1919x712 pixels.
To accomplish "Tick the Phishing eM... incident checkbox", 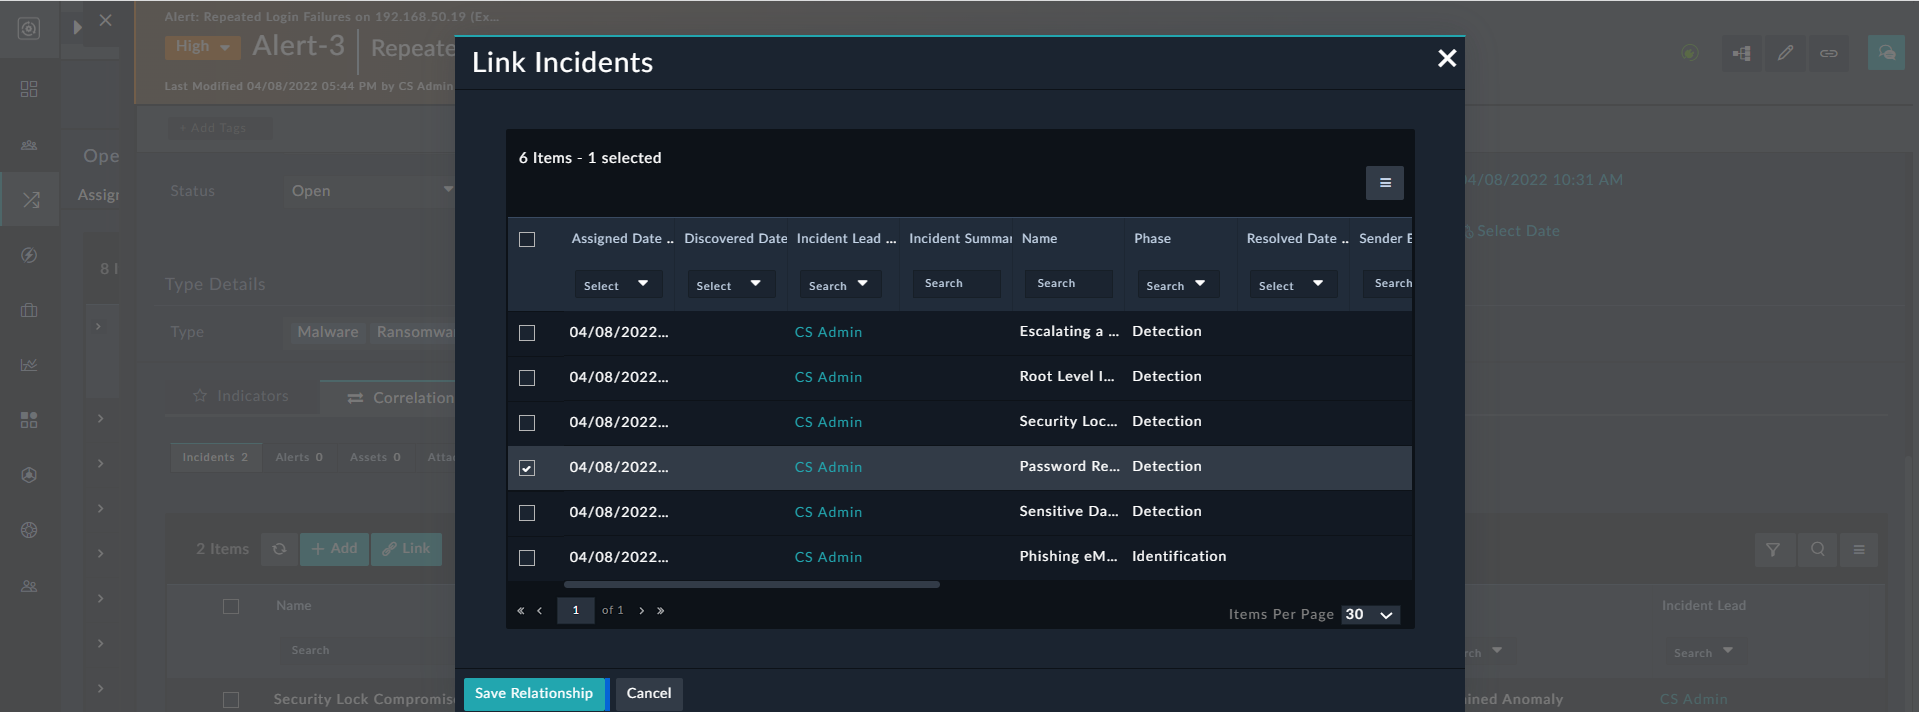I will (527, 558).
